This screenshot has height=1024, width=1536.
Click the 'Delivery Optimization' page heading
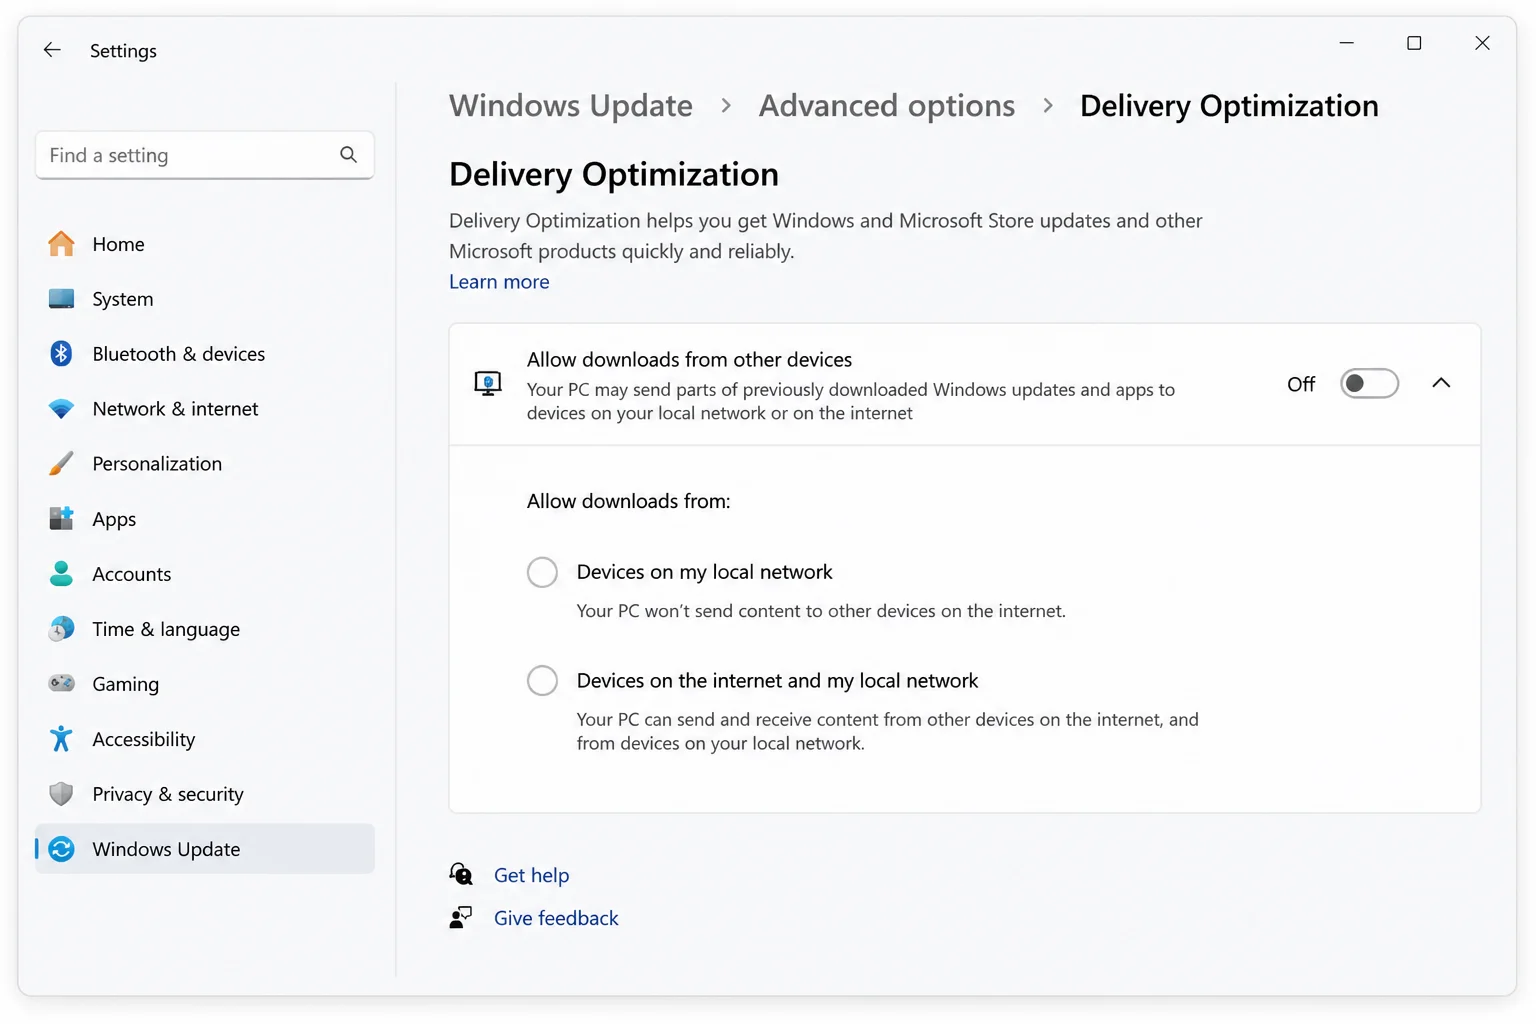point(613,174)
